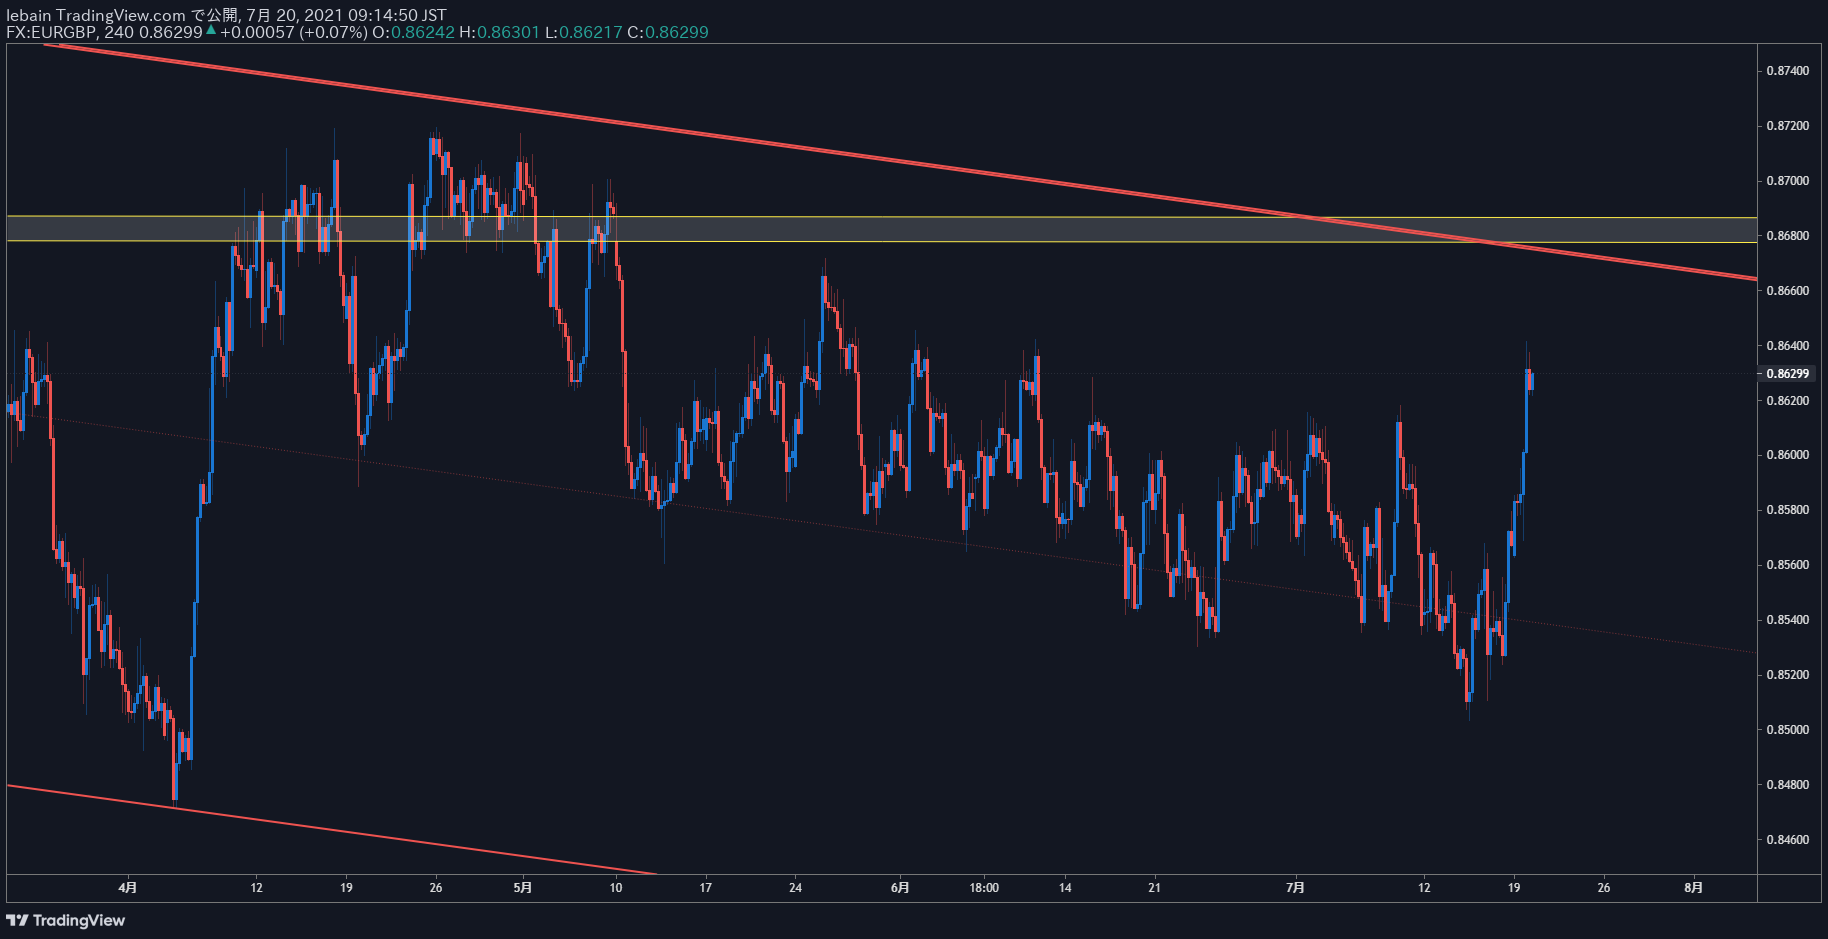The height and width of the screenshot is (939, 1828).
Task: Click the 26 date label before 8月
Action: pyautogui.click(x=1604, y=888)
